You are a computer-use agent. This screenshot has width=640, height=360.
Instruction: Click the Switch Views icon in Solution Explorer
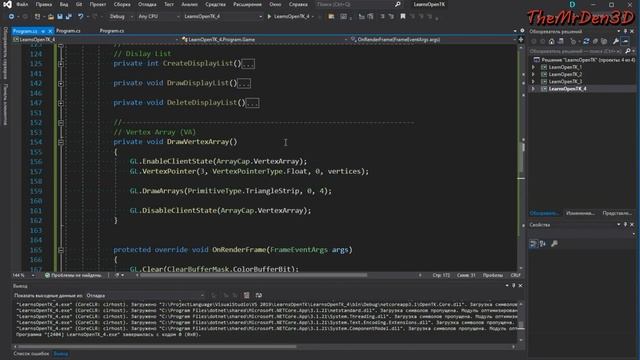click(x=561, y=41)
